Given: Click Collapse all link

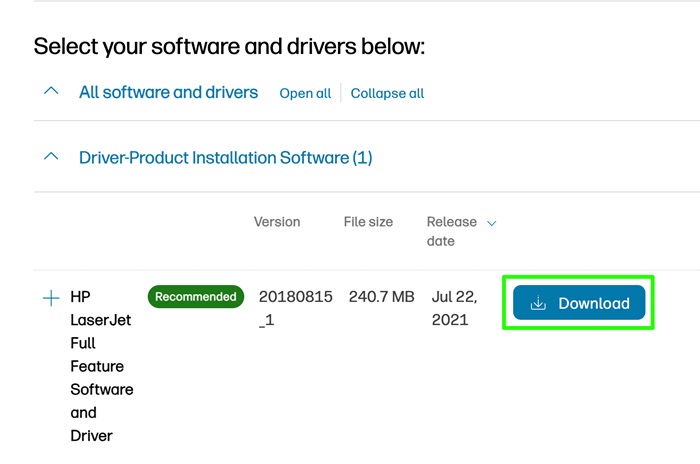Looking at the screenshot, I should tap(387, 93).
